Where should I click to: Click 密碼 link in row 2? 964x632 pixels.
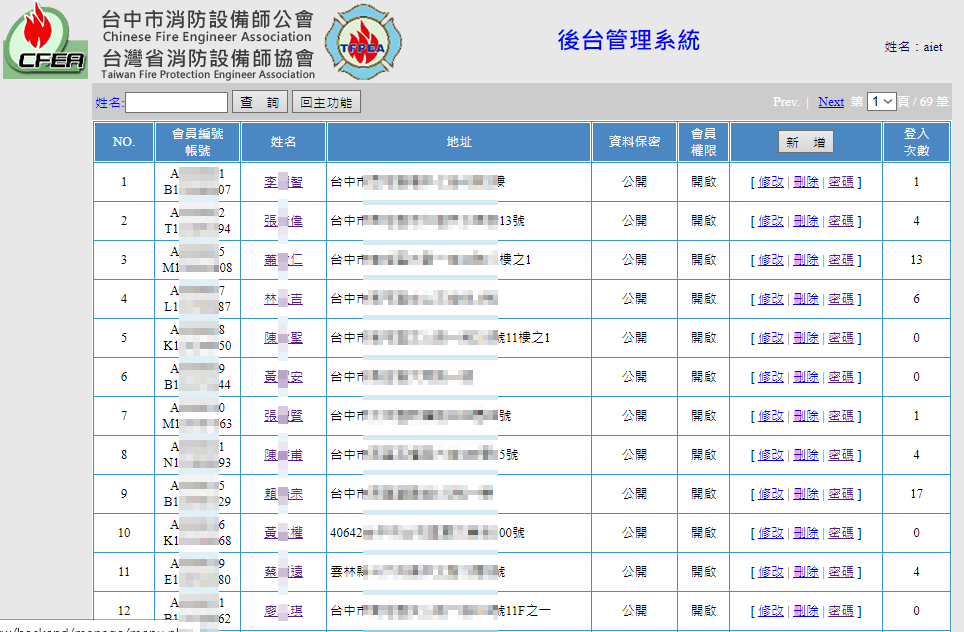click(840, 221)
